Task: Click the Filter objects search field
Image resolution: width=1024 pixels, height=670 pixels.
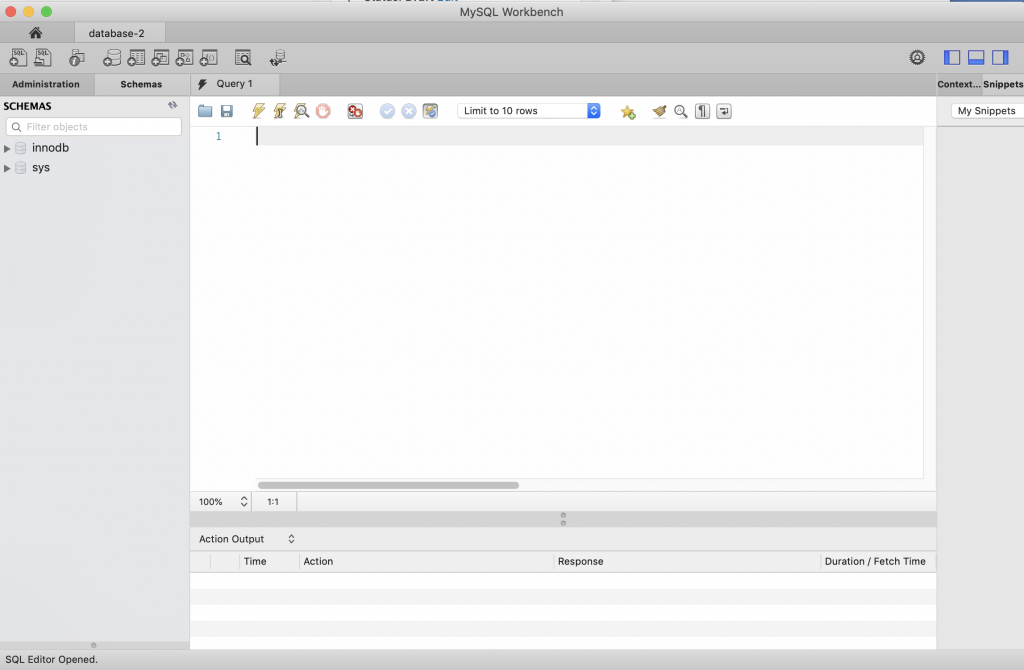Action: 93,127
